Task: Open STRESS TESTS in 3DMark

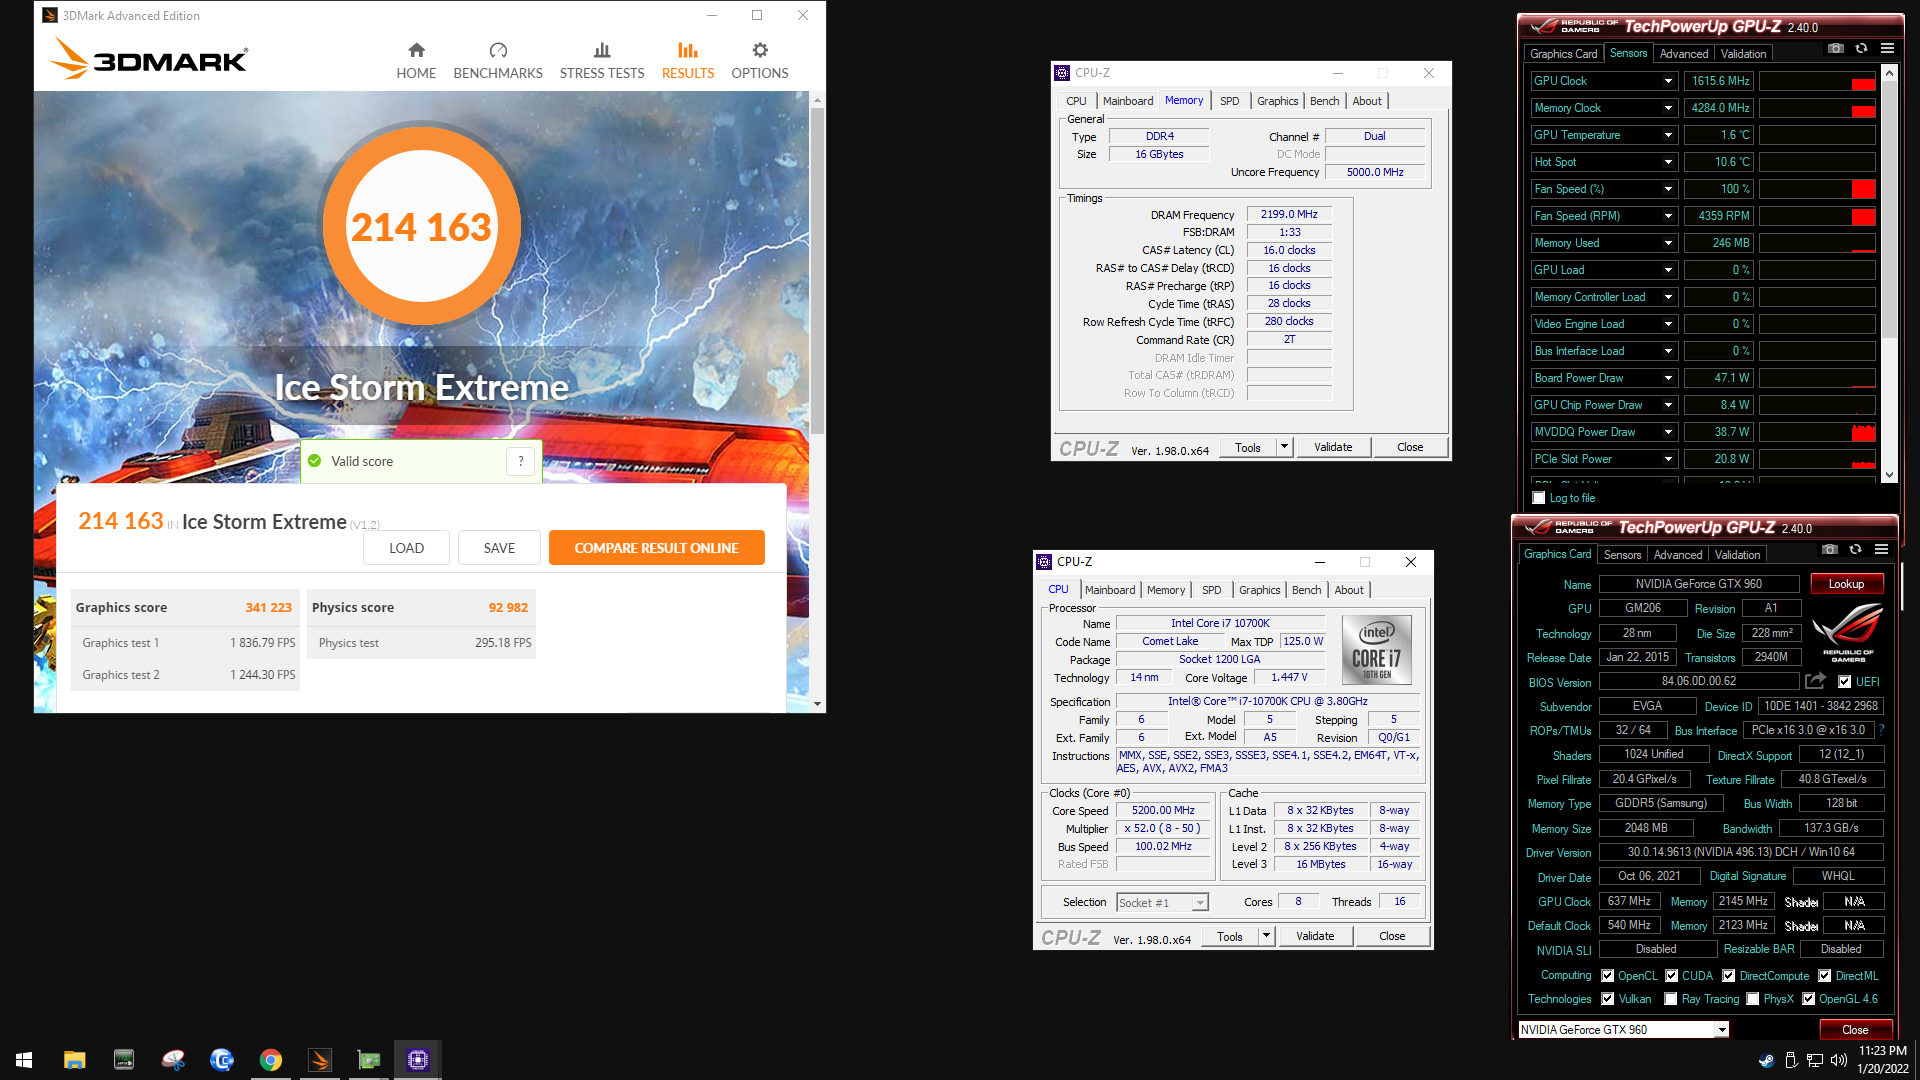Action: [602, 61]
